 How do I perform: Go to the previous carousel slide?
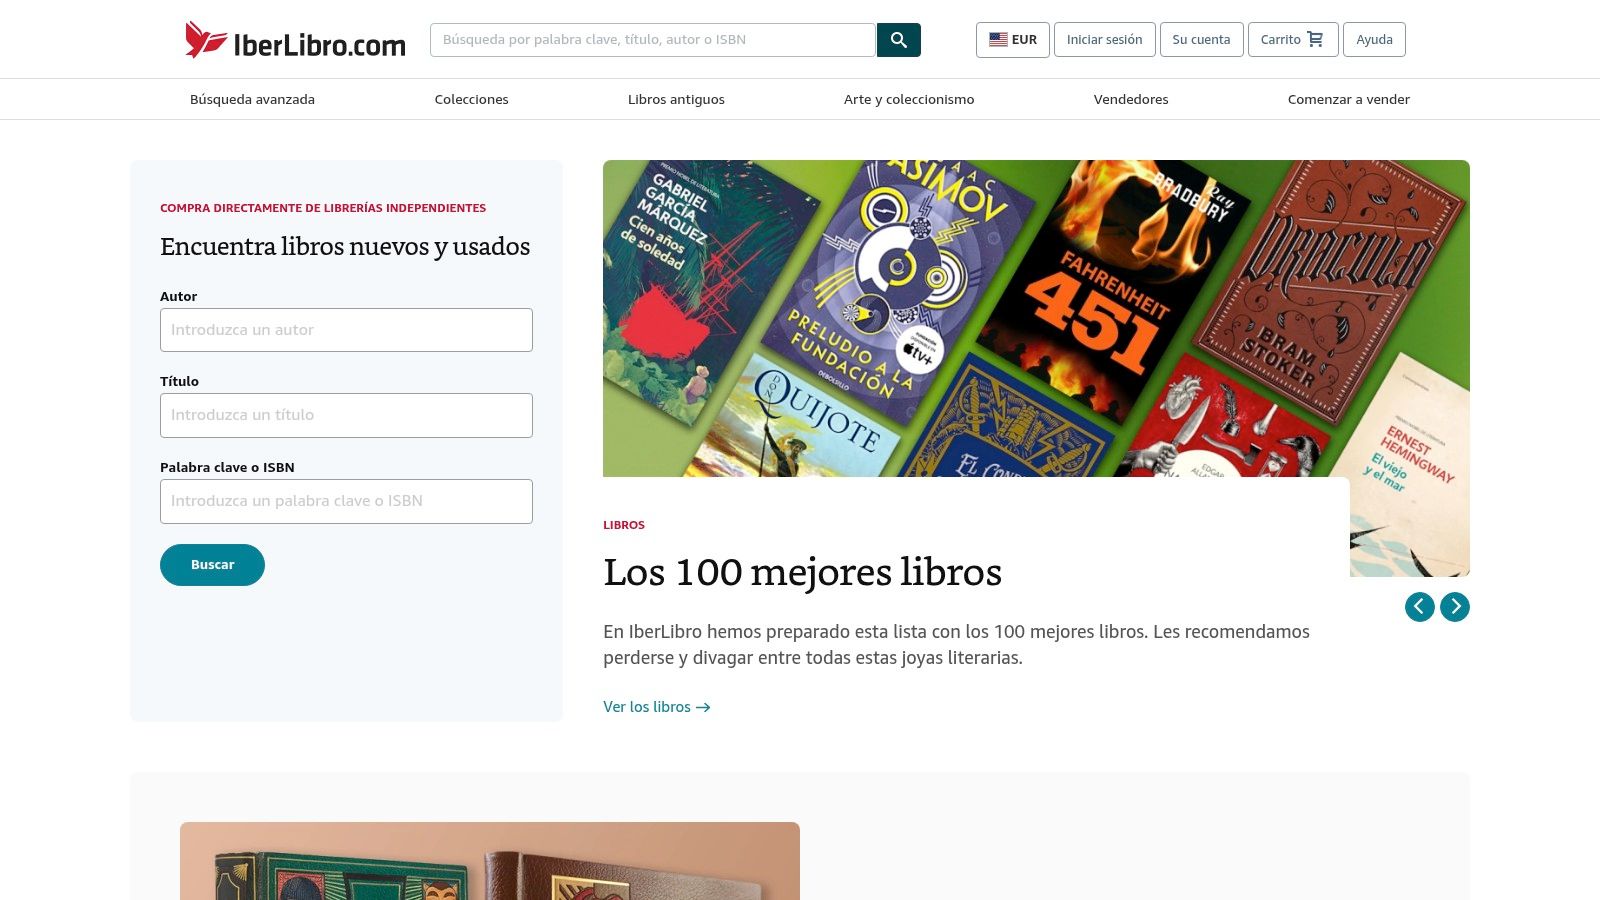(x=1419, y=606)
